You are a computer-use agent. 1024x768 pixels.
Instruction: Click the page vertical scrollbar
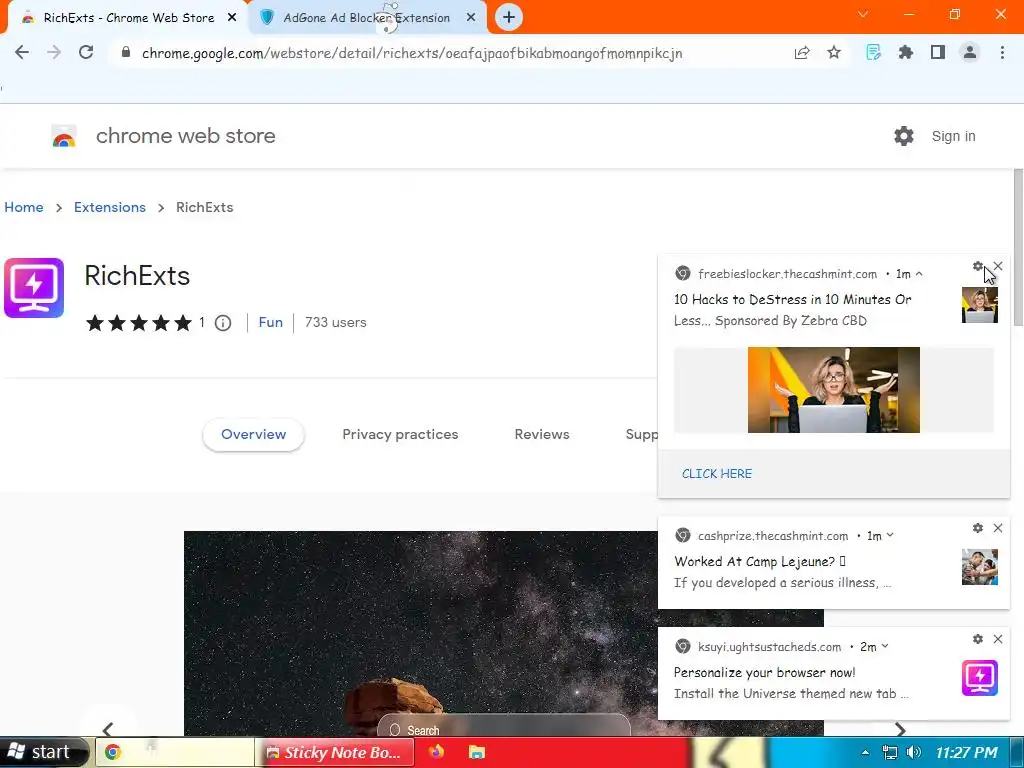pyautogui.click(x=1018, y=247)
